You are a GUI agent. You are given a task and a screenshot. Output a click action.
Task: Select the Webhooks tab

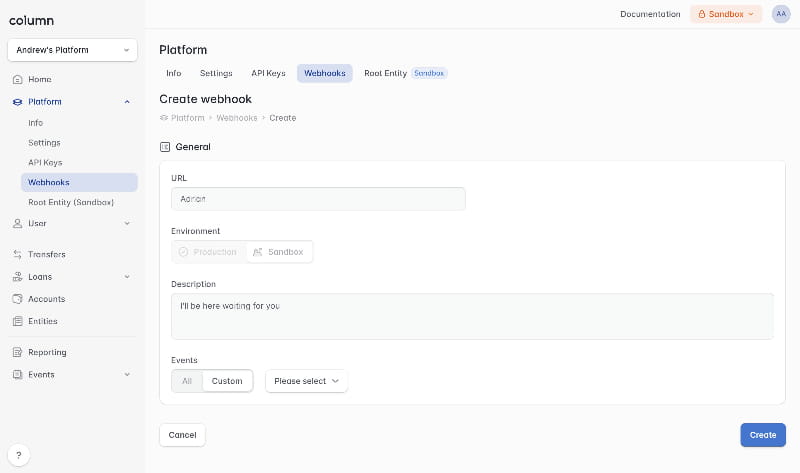coord(324,73)
